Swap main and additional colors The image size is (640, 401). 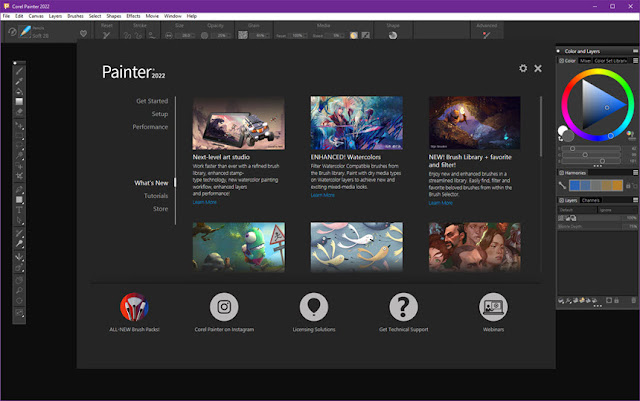[560, 139]
